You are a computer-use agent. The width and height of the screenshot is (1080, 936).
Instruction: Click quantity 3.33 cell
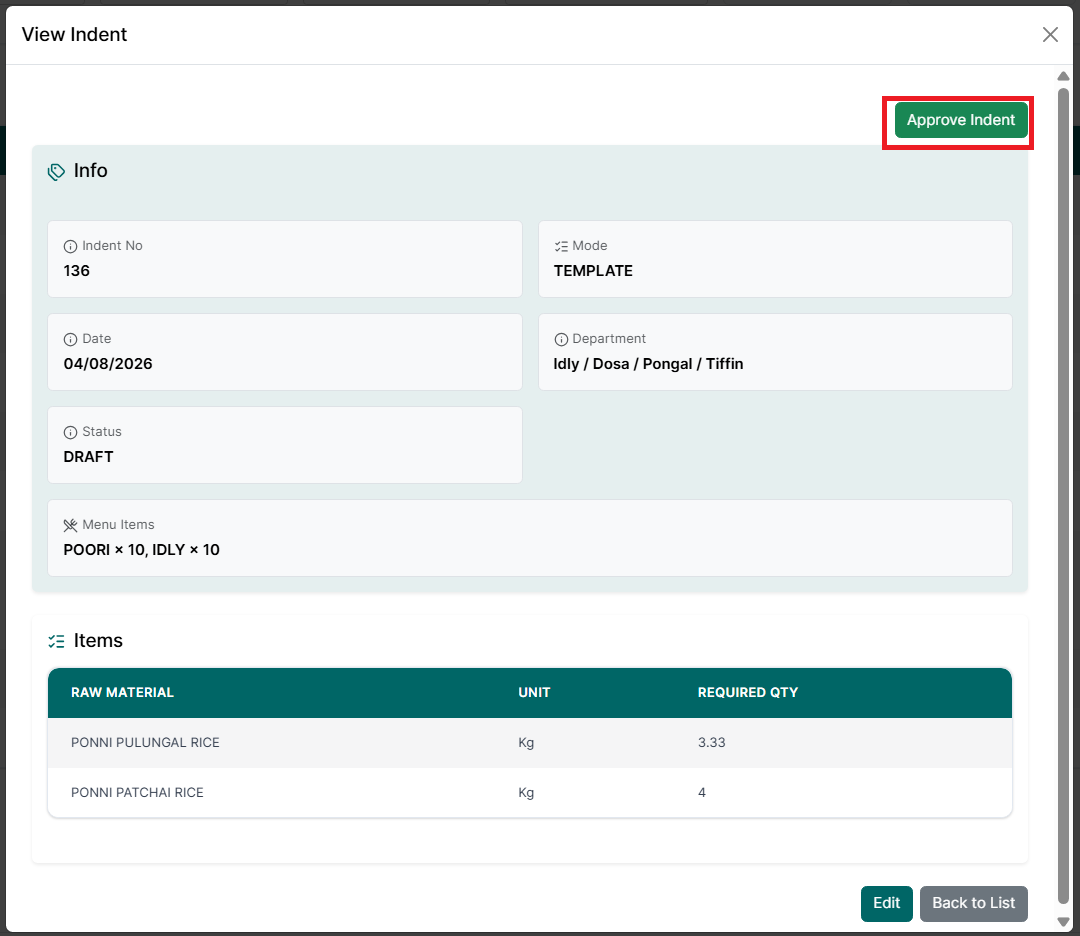point(712,742)
